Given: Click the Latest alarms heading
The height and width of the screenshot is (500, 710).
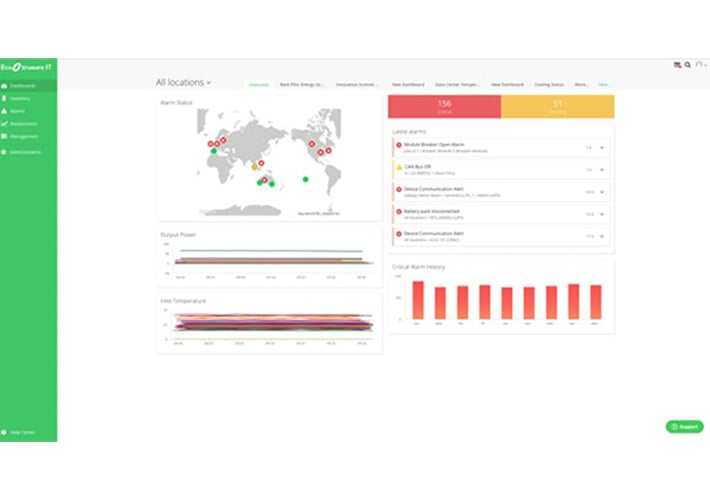Looking at the screenshot, I should [409, 132].
